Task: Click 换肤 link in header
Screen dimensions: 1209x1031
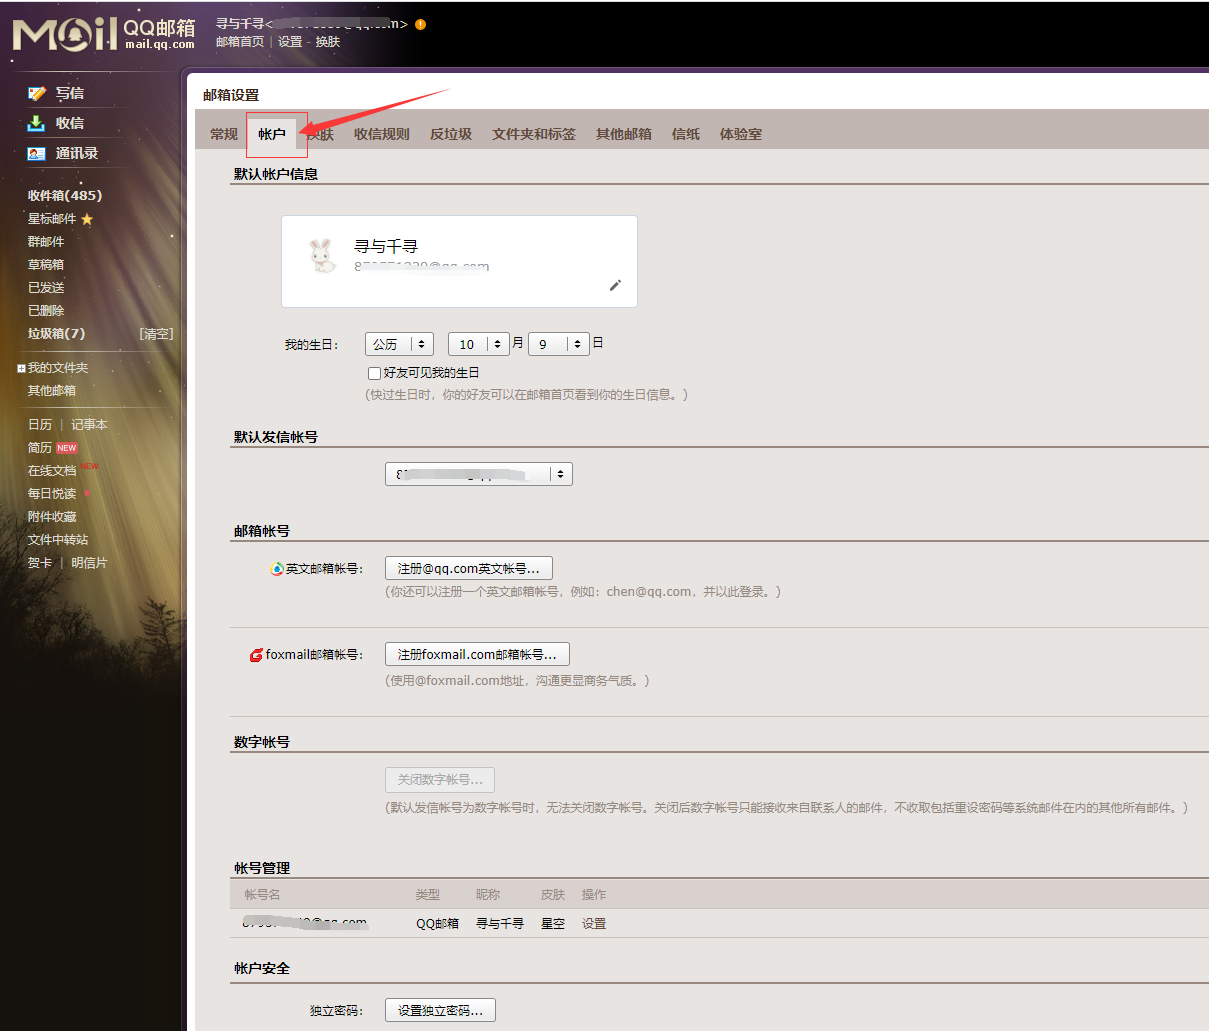Action: 328,42
